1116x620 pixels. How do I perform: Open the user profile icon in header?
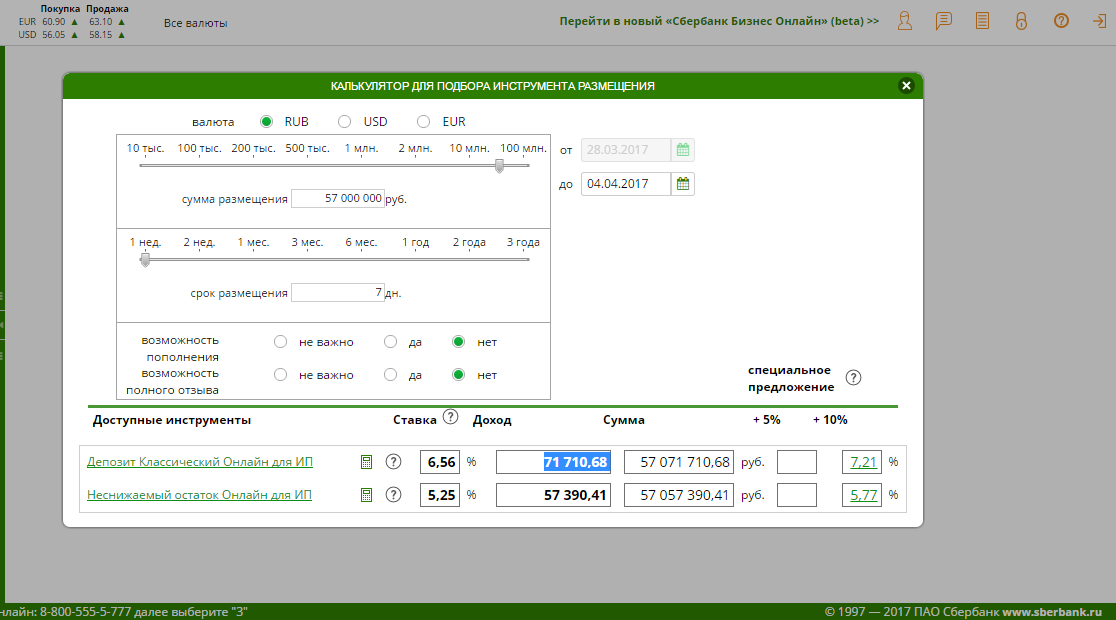tap(905, 21)
